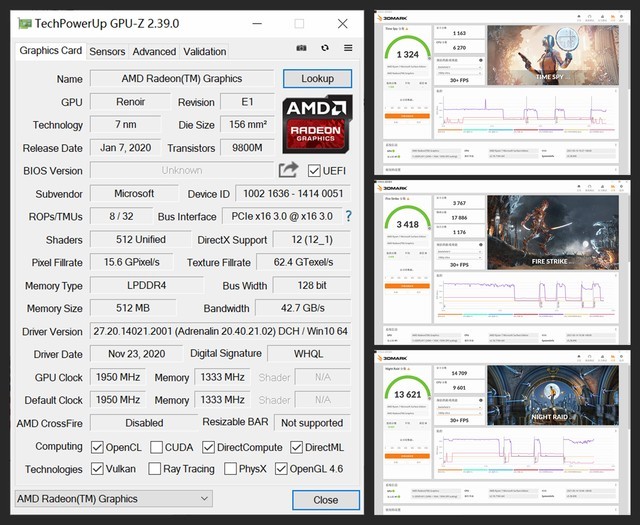
Task: Click the Fire Strike score gauge 3 418
Action: click(x=407, y=219)
